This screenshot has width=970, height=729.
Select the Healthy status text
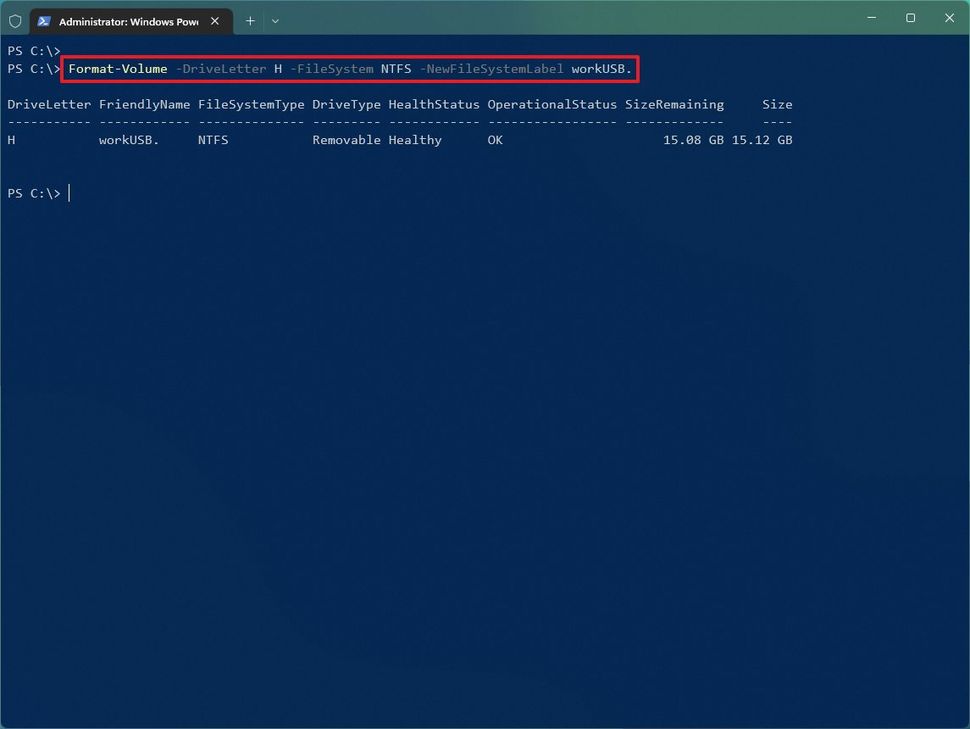[415, 140]
